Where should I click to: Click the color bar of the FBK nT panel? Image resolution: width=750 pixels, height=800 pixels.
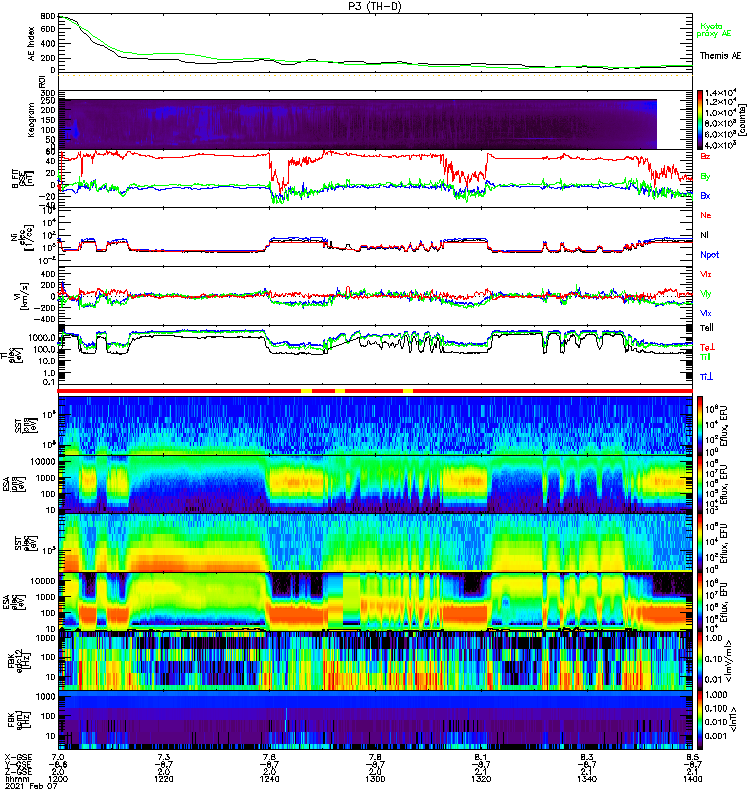coord(700,719)
